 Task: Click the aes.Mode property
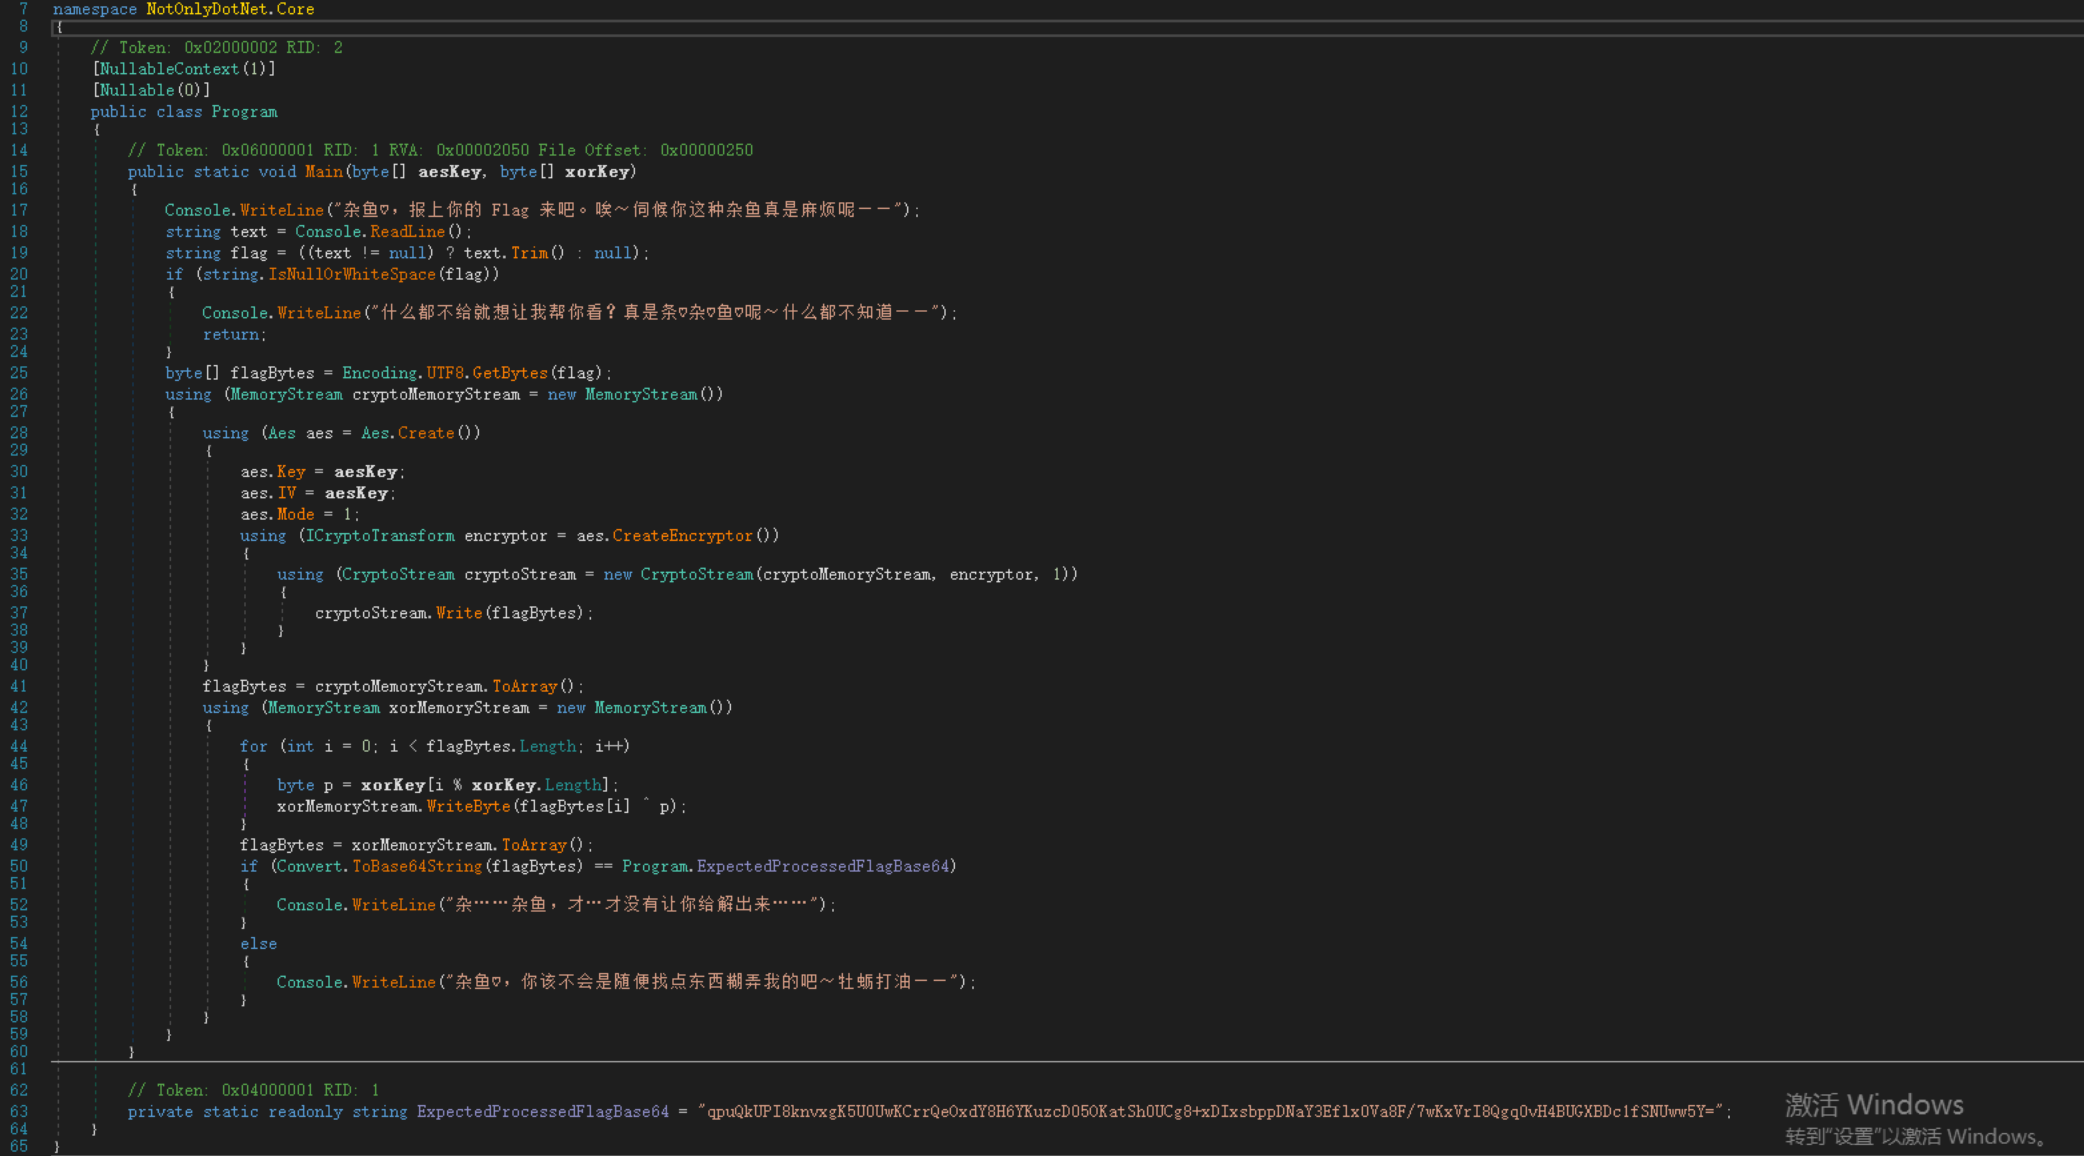coord(295,514)
